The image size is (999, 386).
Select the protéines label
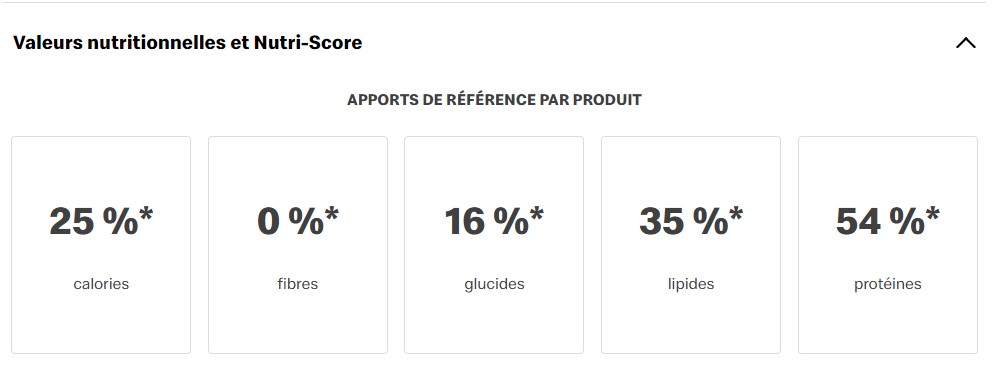click(x=888, y=284)
